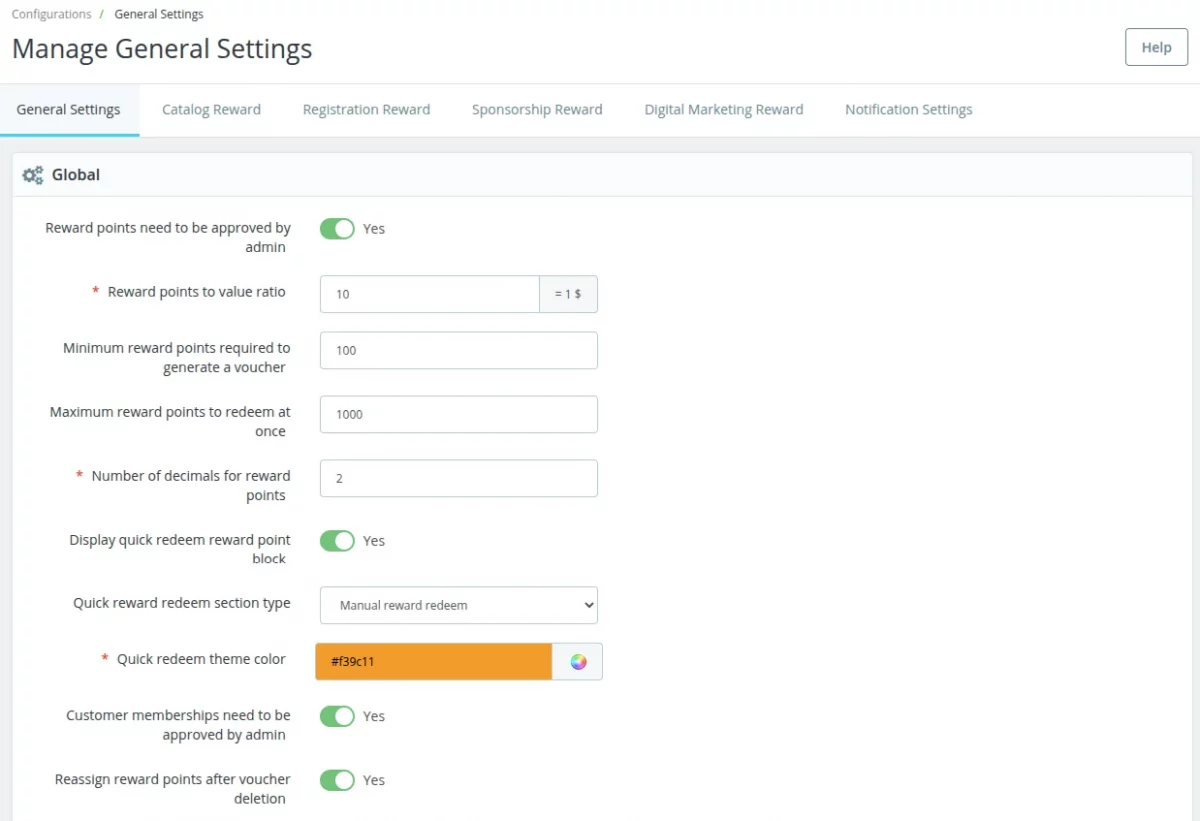Viewport: 1200px width, 821px height.
Task: Switch to the Digital Marketing Reward tab
Action: click(x=723, y=109)
